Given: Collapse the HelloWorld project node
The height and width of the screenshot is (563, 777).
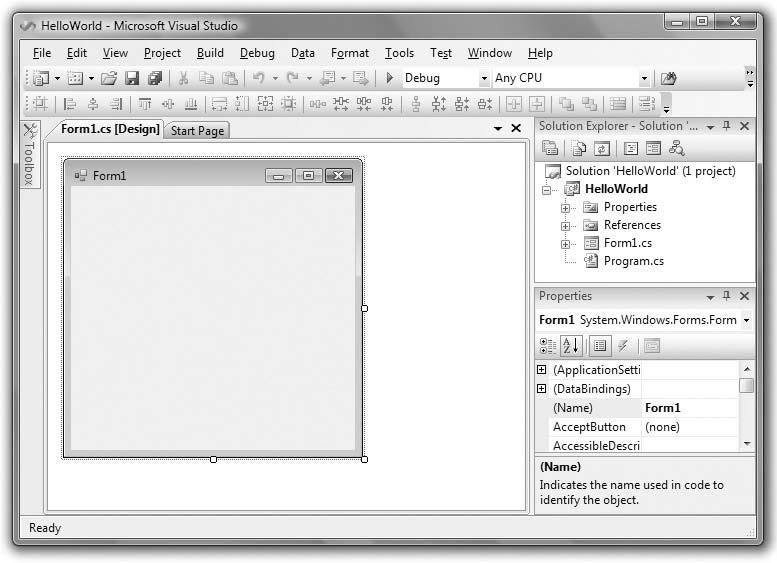Looking at the screenshot, I should pos(547,190).
